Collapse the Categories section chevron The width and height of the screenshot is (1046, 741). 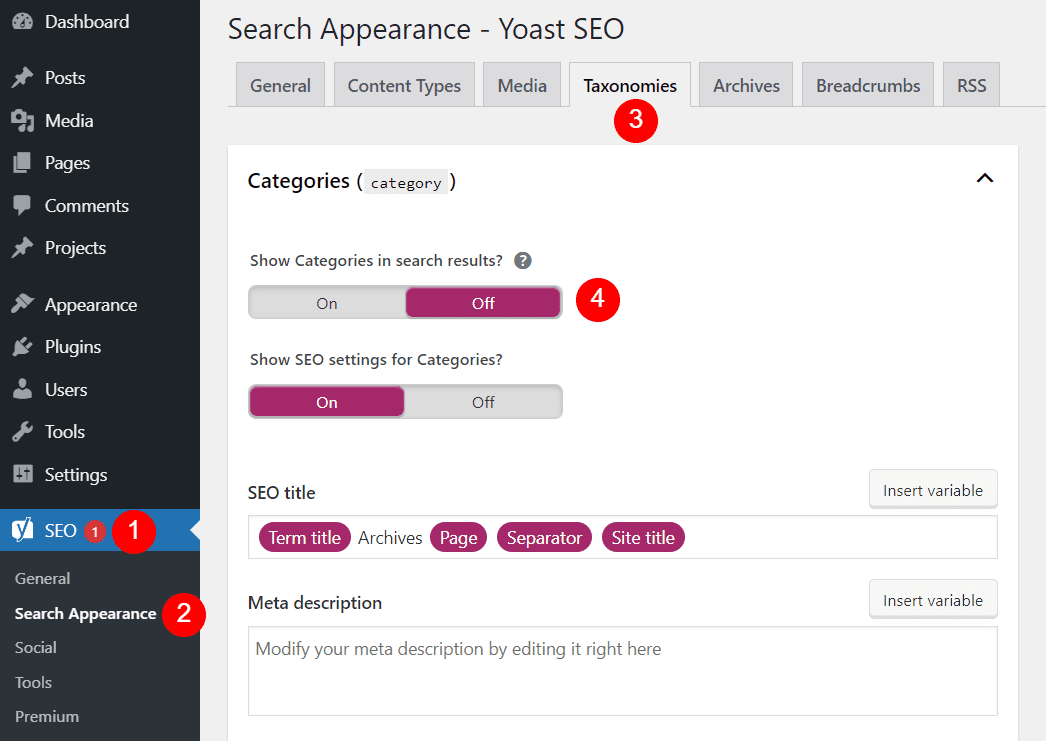985,178
